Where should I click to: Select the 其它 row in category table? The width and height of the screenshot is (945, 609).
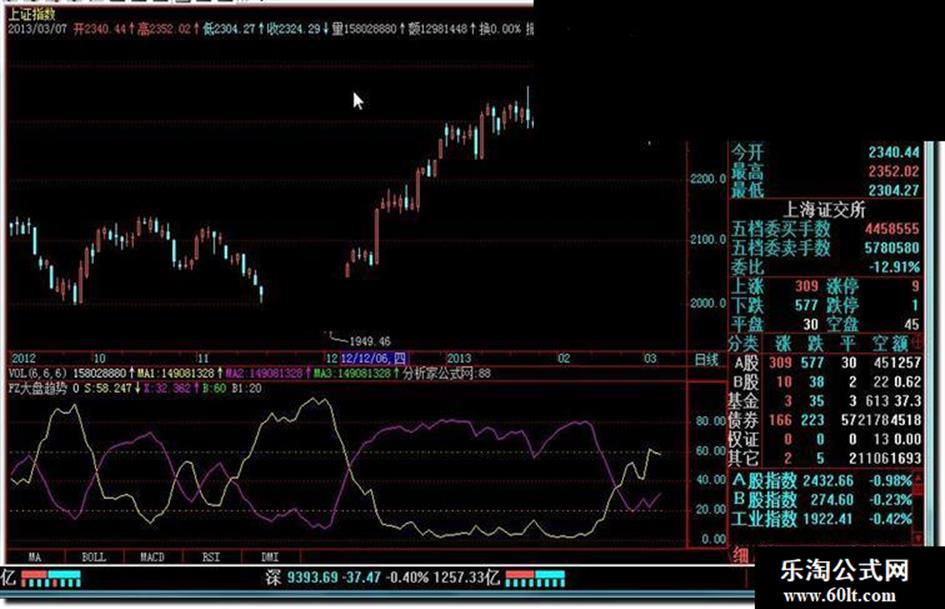pyautogui.click(x=826, y=458)
